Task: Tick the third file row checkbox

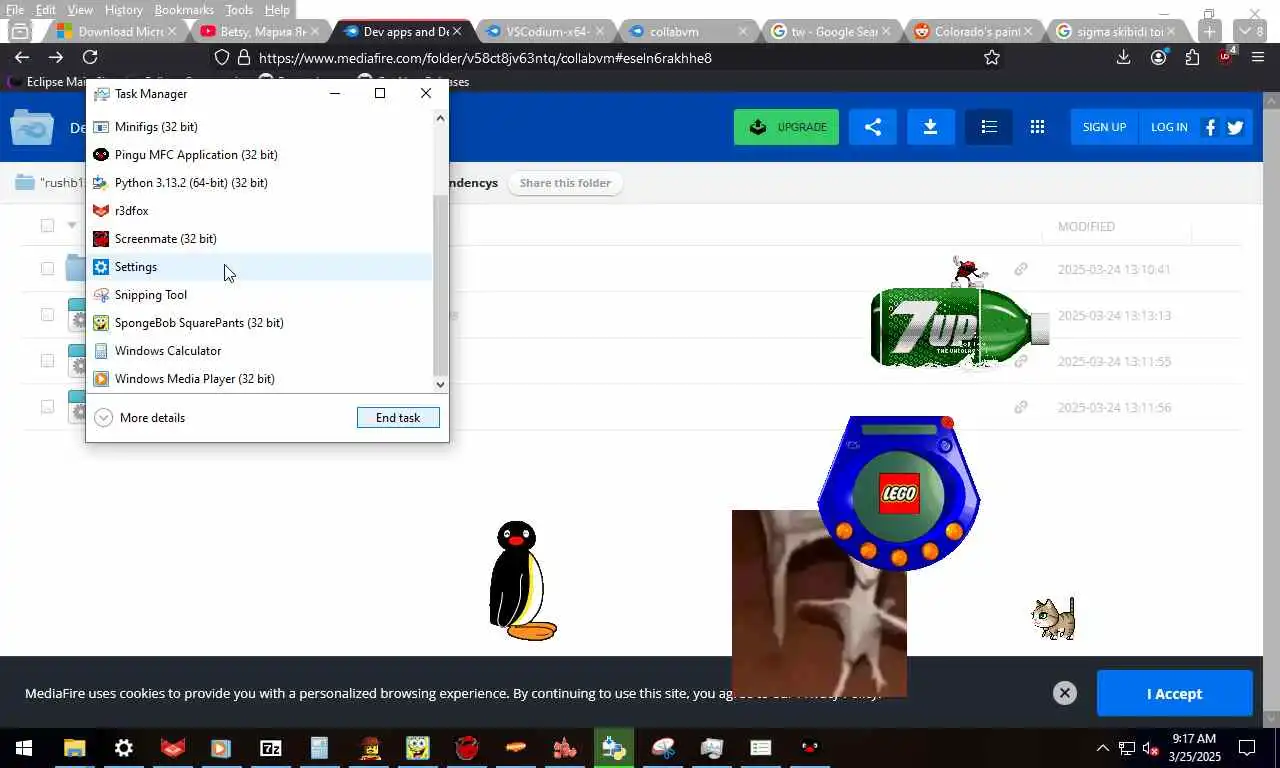Action: click(47, 360)
